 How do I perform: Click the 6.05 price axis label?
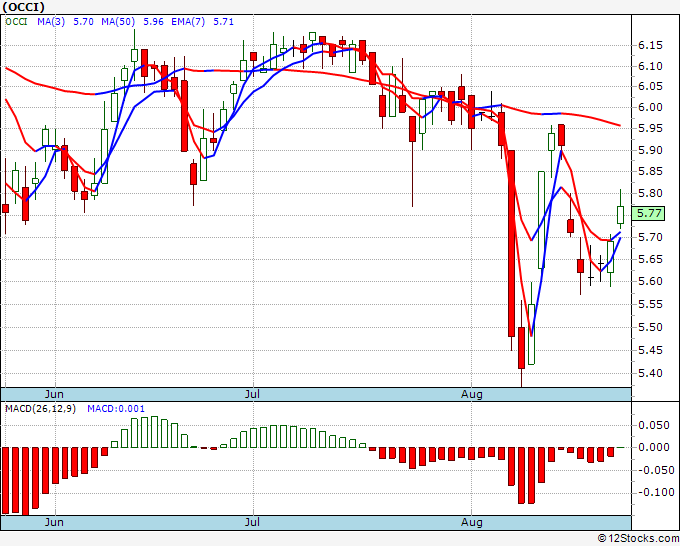pyautogui.click(x=650, y=87)
